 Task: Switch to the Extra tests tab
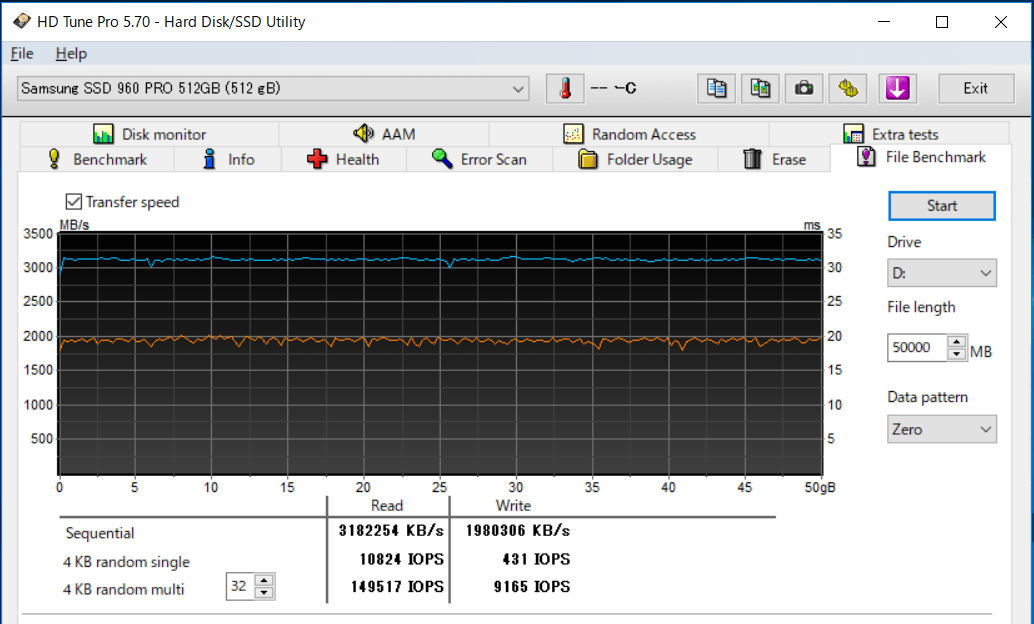click(x=890, y=134)
